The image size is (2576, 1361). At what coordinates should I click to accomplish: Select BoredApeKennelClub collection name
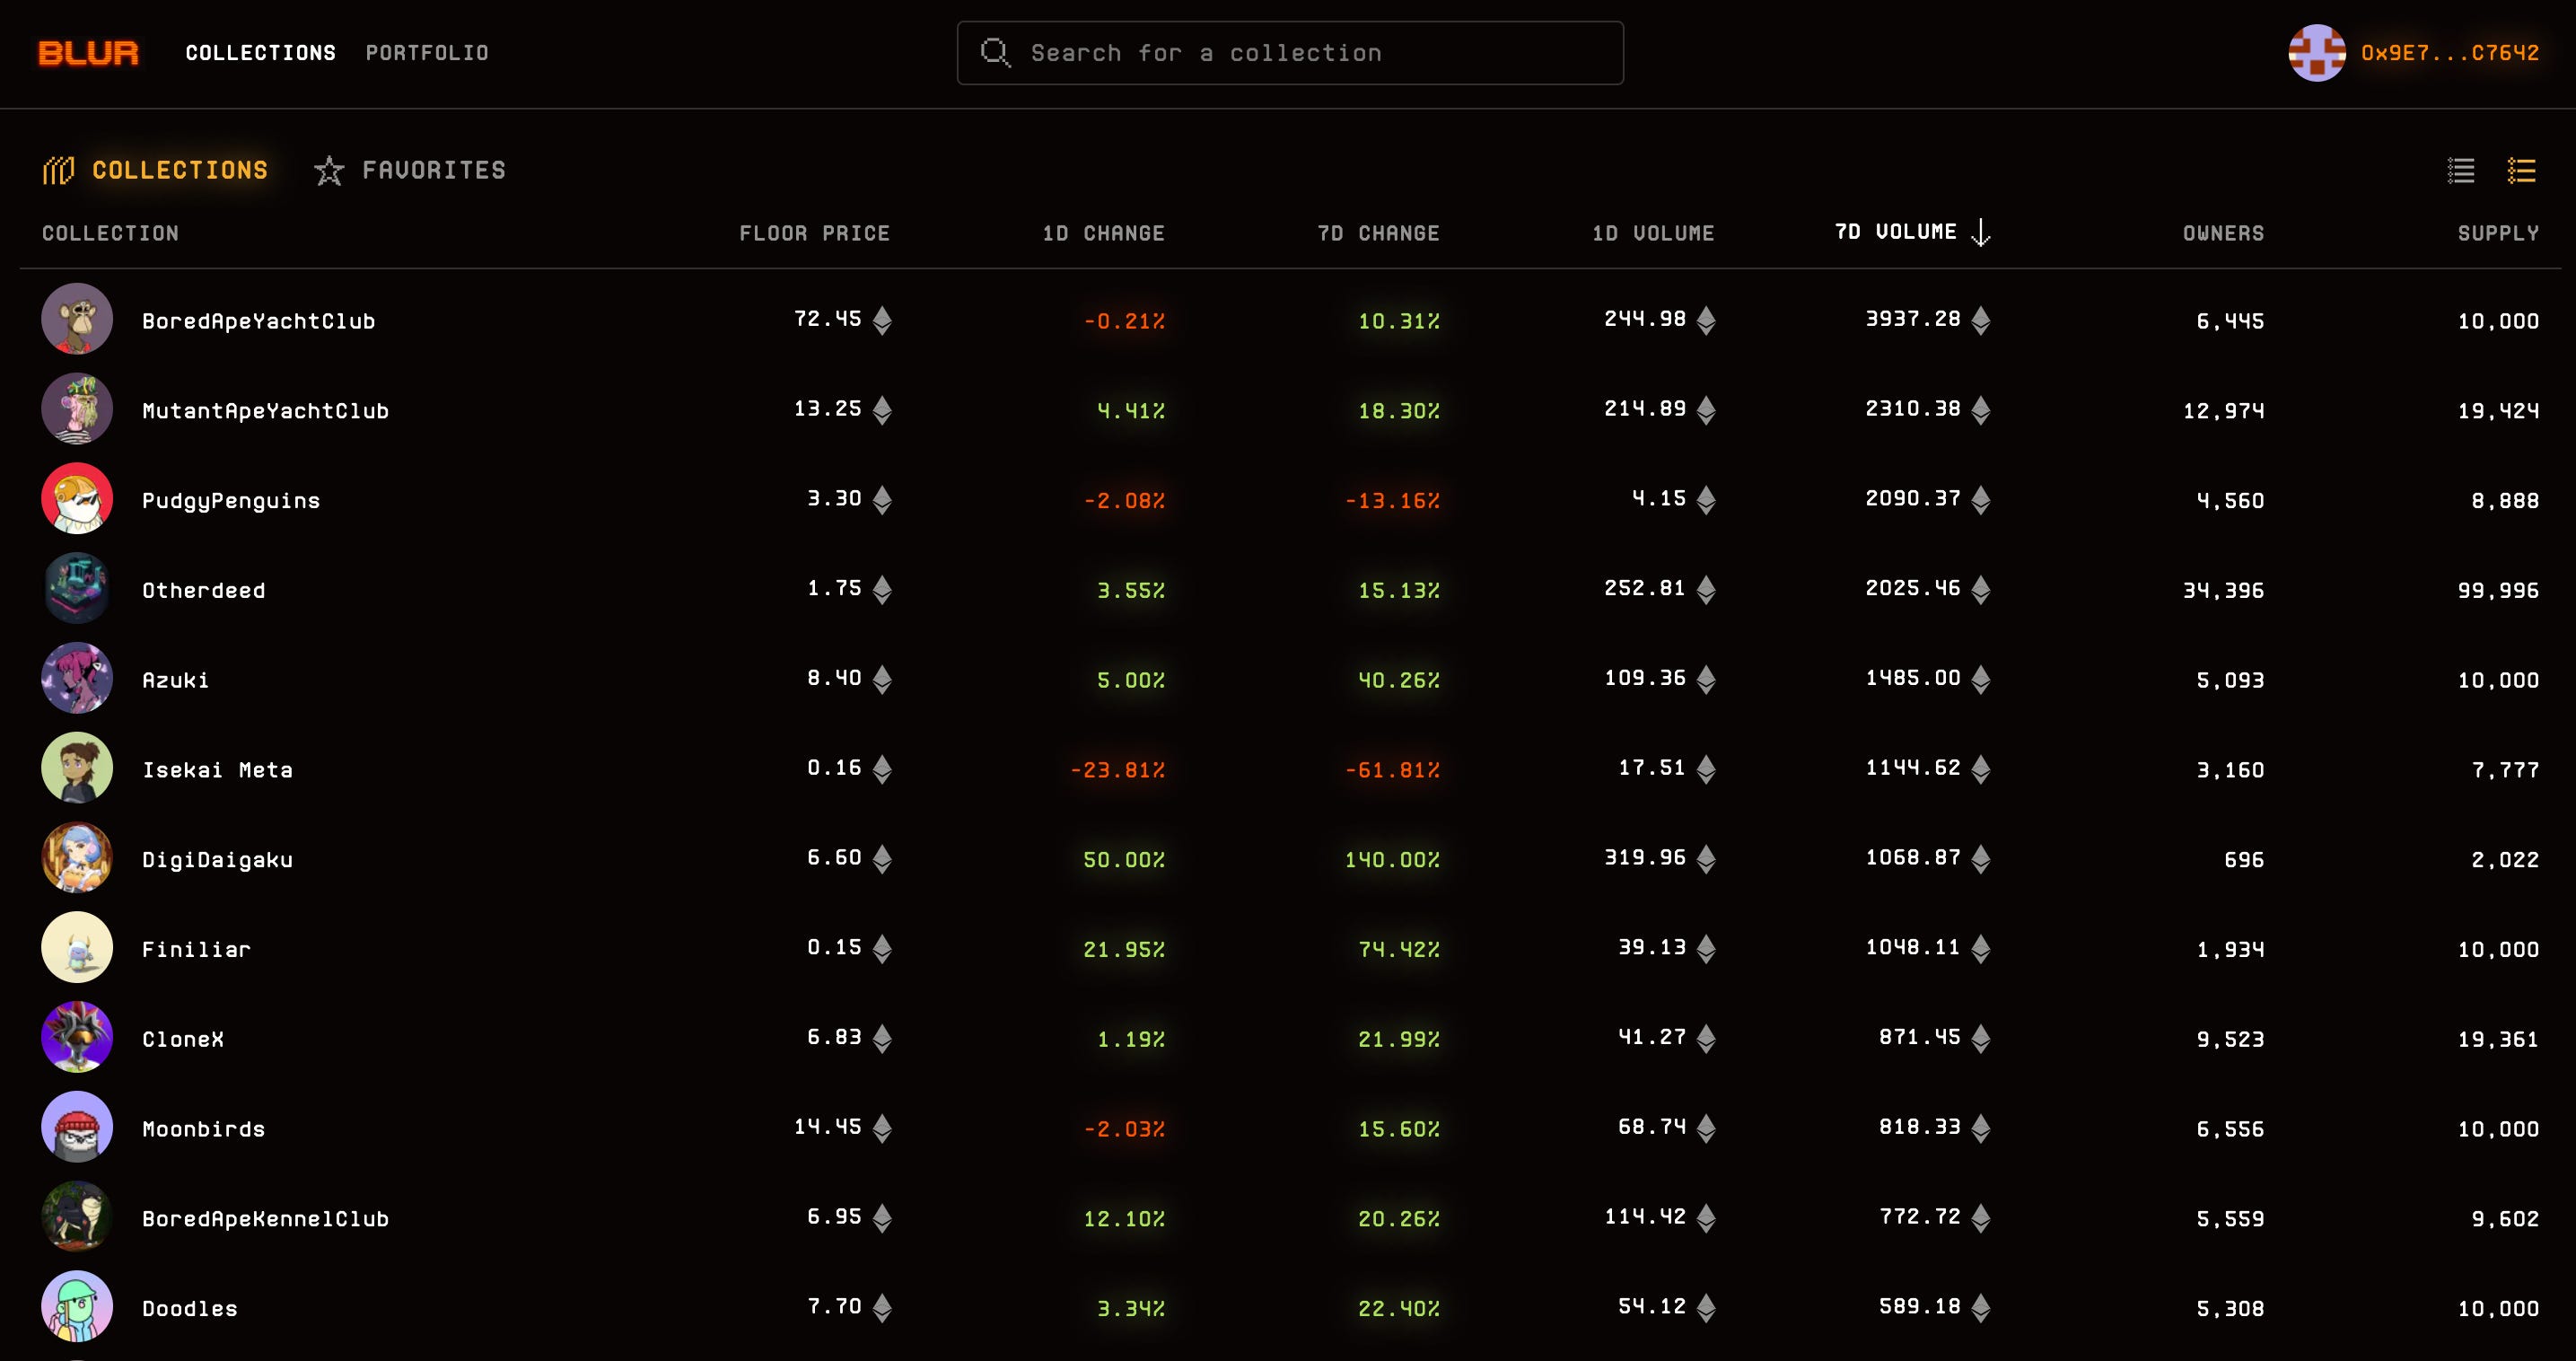[x=265, y=1219]
